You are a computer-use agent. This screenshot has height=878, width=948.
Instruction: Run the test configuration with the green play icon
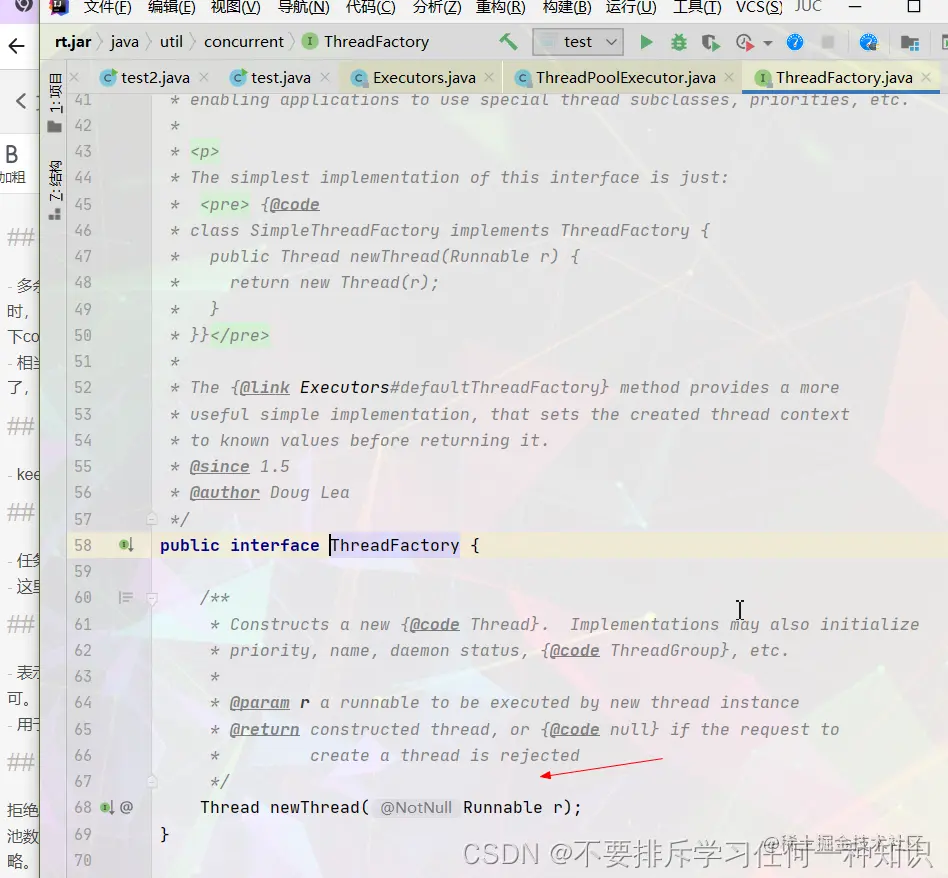click(x=646, y=42)
